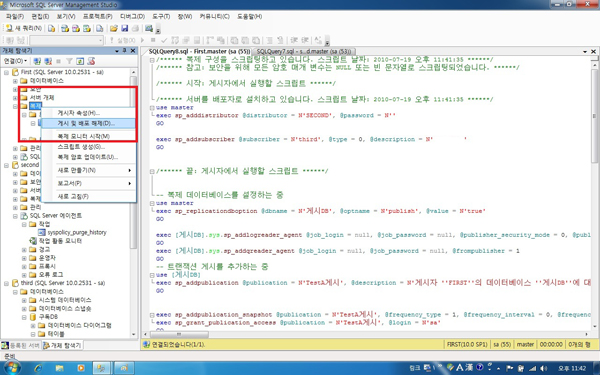The height and width of the screenshot is (375, 600).
Task: Select 게시자 속성(H)... in context menu
Action: point(88,113)
